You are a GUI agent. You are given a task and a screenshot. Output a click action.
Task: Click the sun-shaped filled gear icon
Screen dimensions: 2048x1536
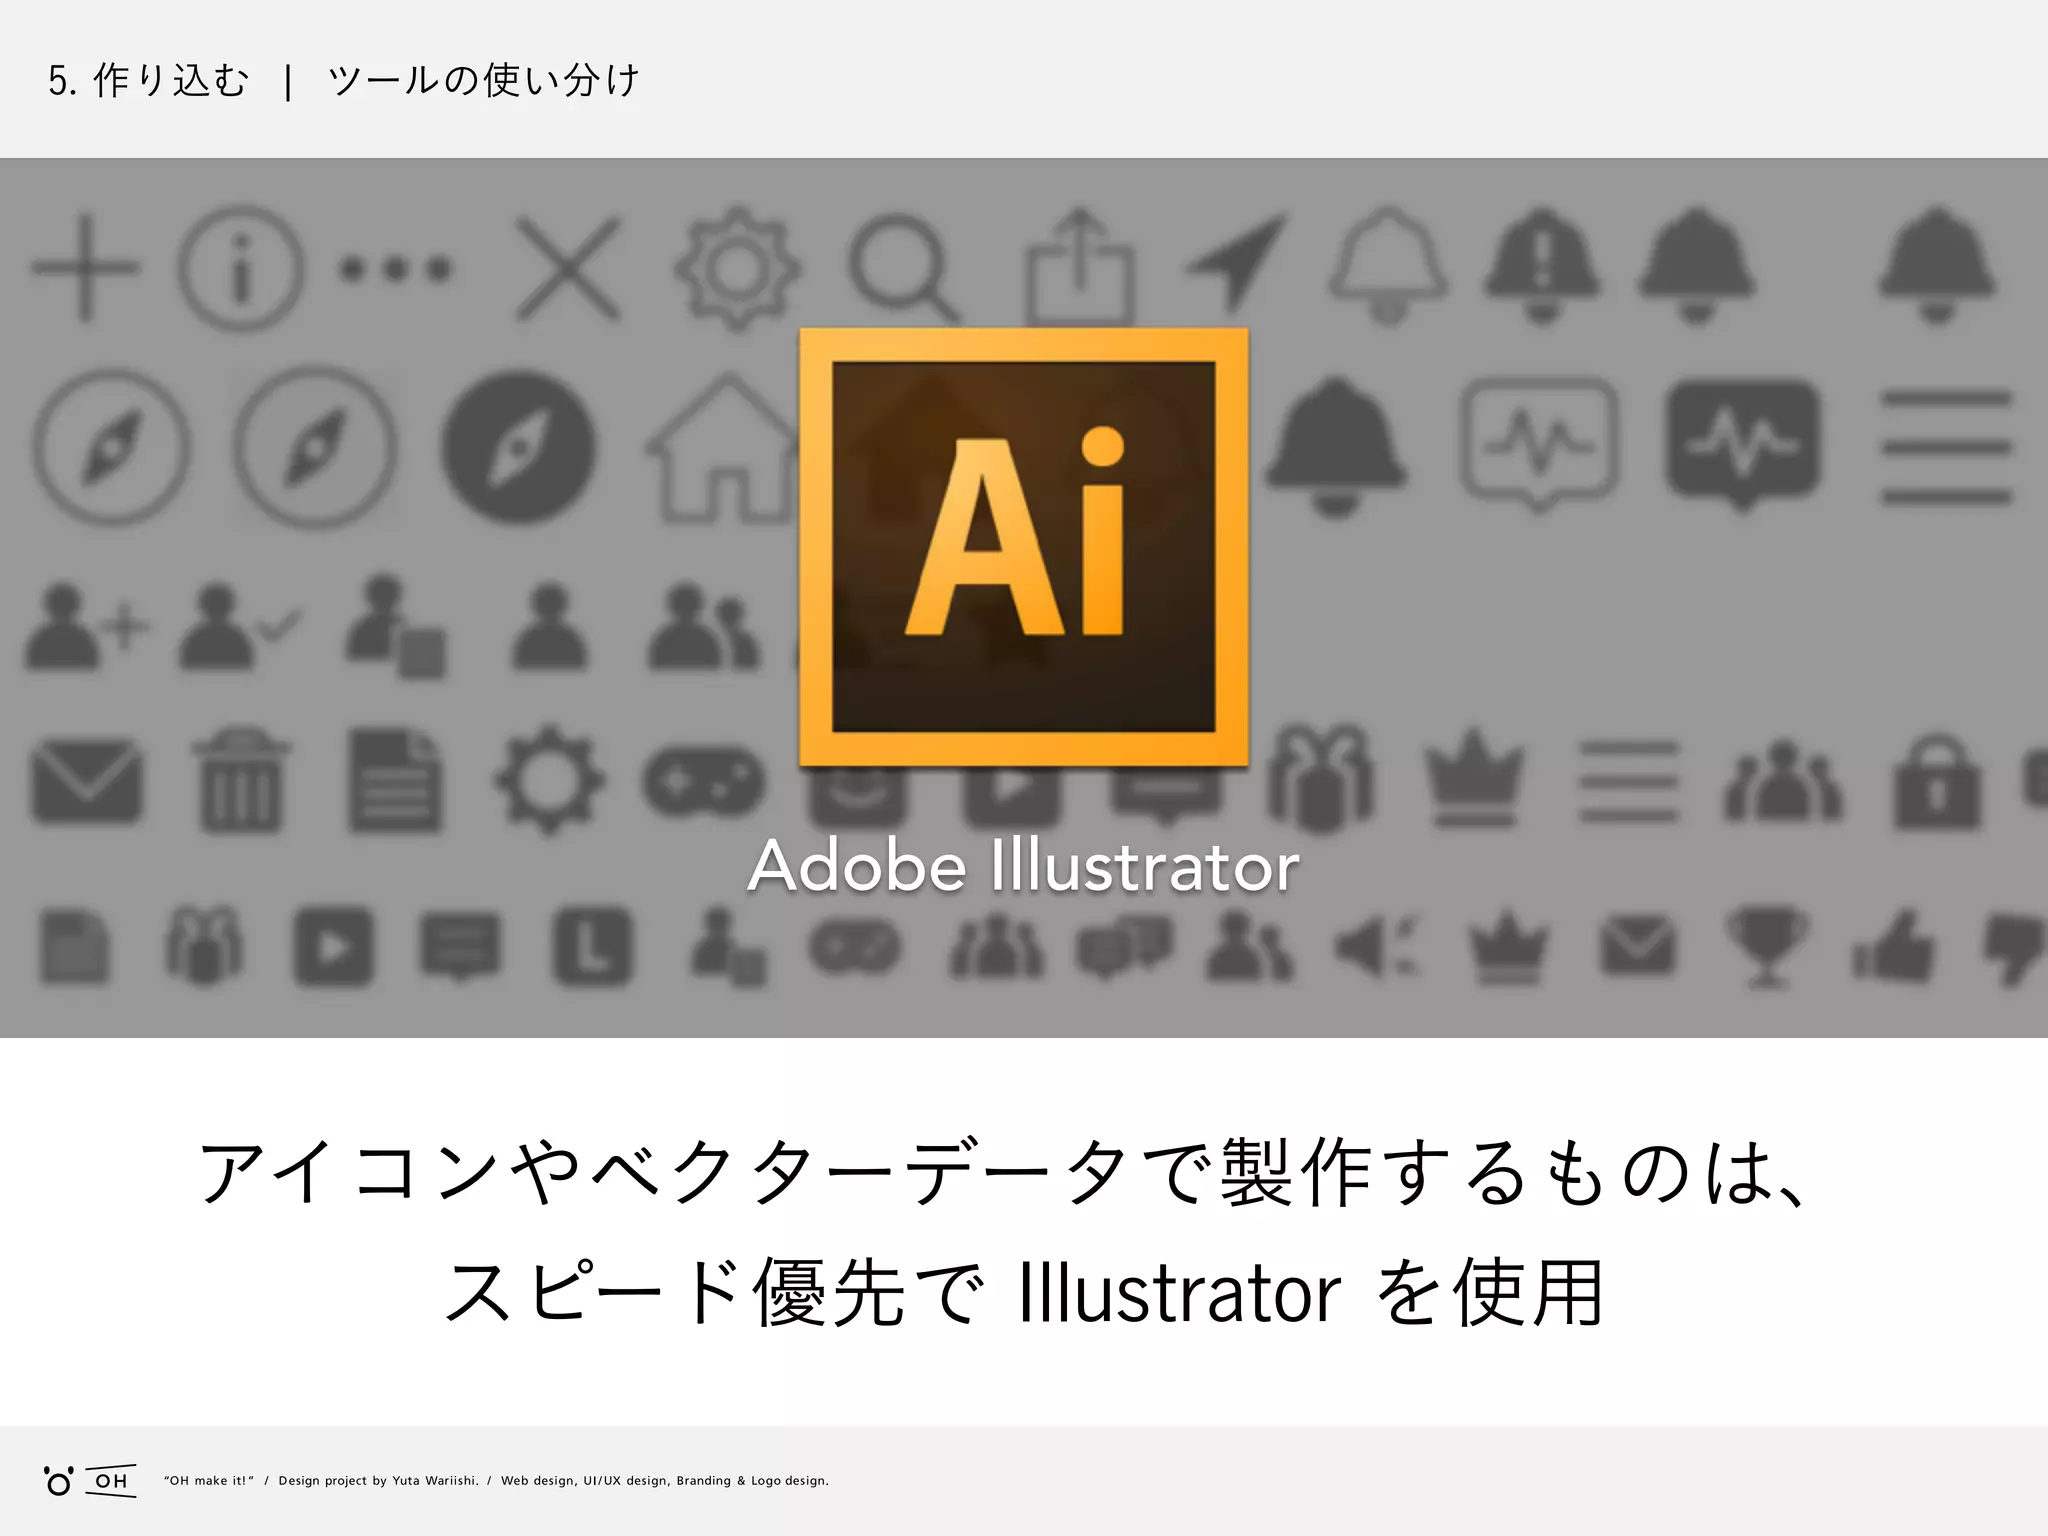pyautogui.click(x=548, y=780)
